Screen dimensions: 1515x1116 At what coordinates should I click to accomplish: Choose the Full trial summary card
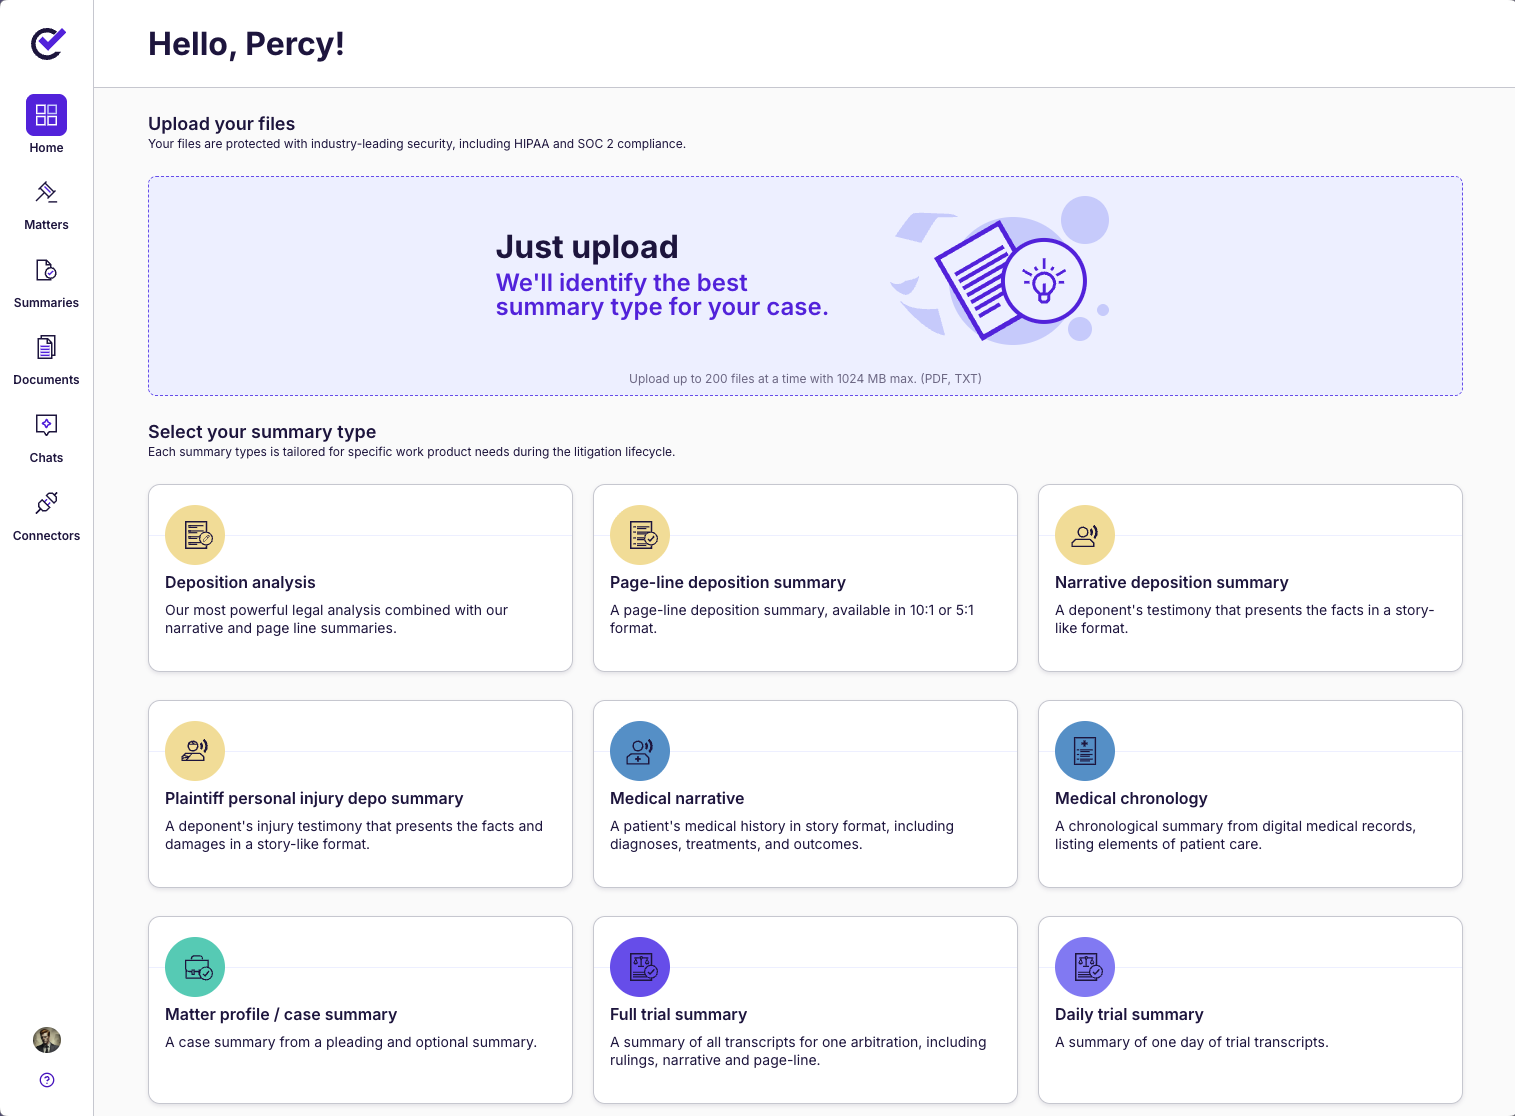click(x=804, y=1010)
